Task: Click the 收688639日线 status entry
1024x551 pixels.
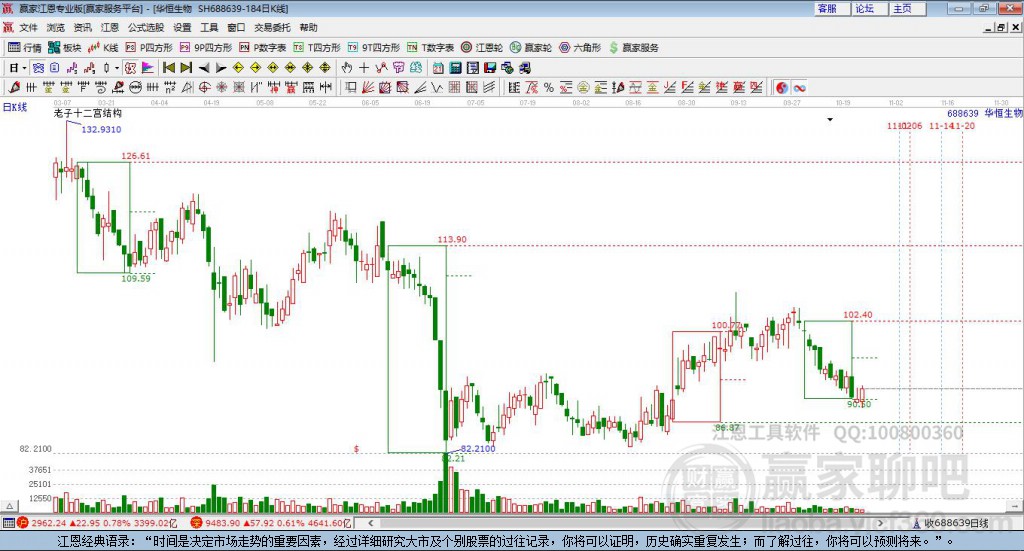Action: point(952,523)
